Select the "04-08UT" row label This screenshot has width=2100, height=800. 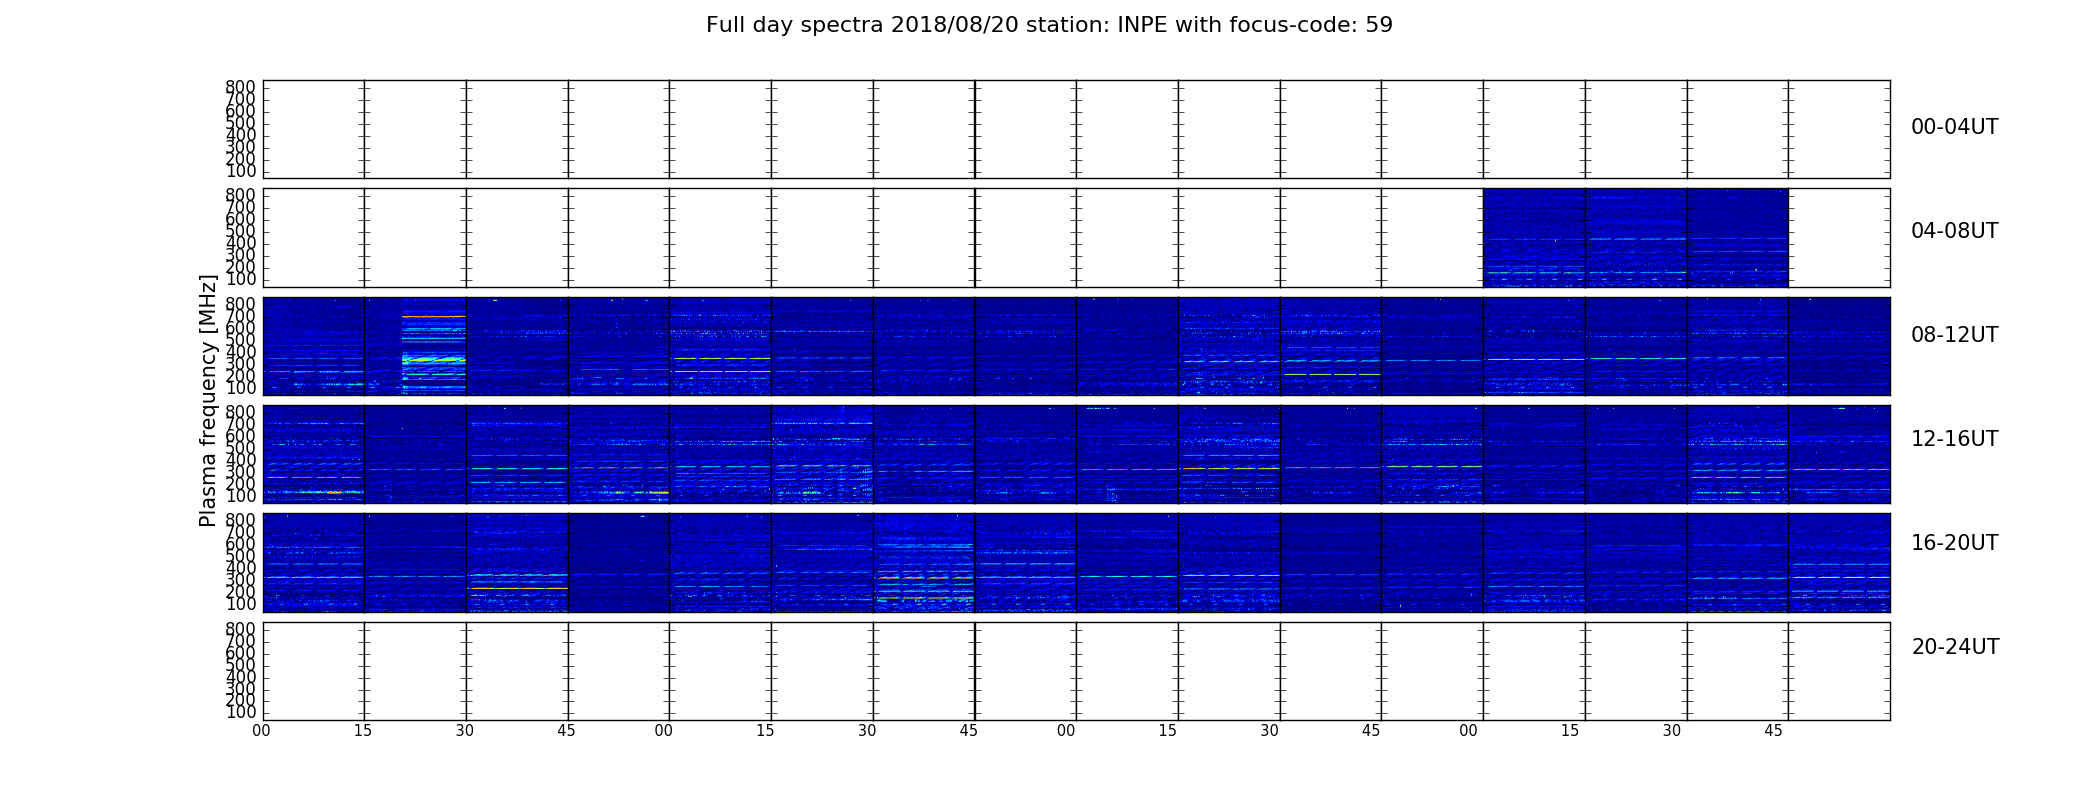coord(1954,231)
